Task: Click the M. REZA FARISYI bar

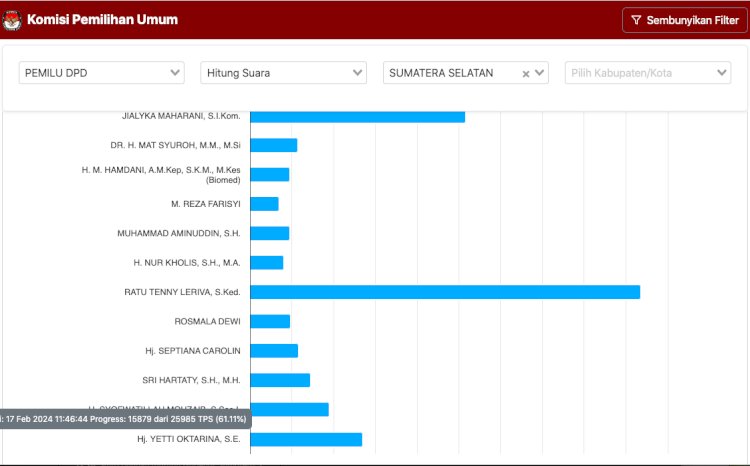Action: click(264, 204)
